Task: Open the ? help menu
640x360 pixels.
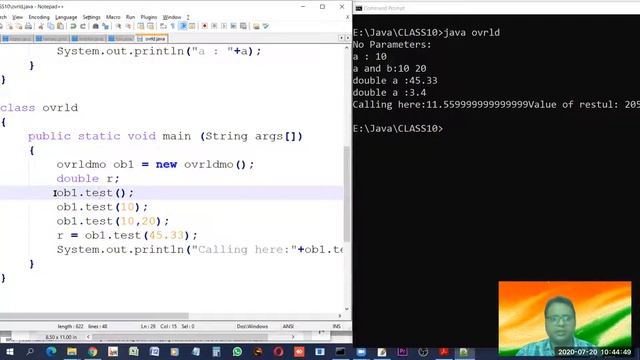Action: pyautogui.click(x=188, y=17)
